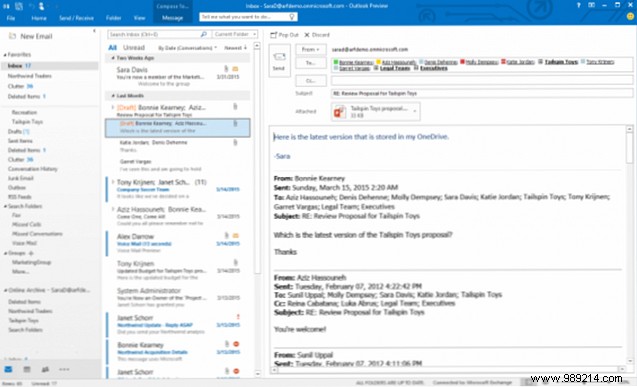Image resolution: width=637 pixels, height=387 pixels.
Task: Expand the Aziz Hassouneh; Bonnie Kea... conversation
Action: [x=113, y=209]
